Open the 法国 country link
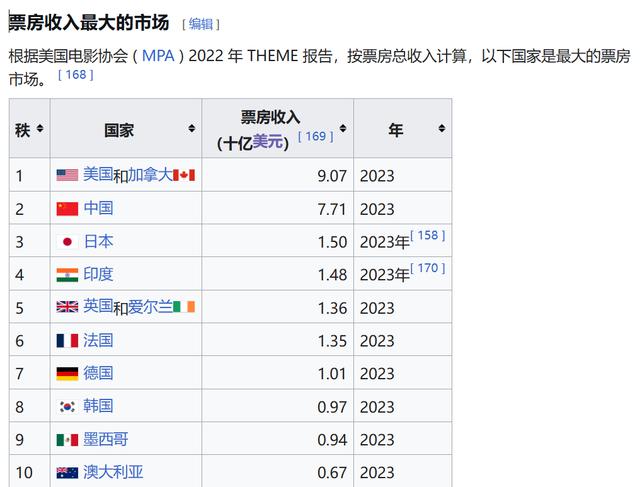The width and height of the screenshot is (640, 487). click(x=98, y=340)
